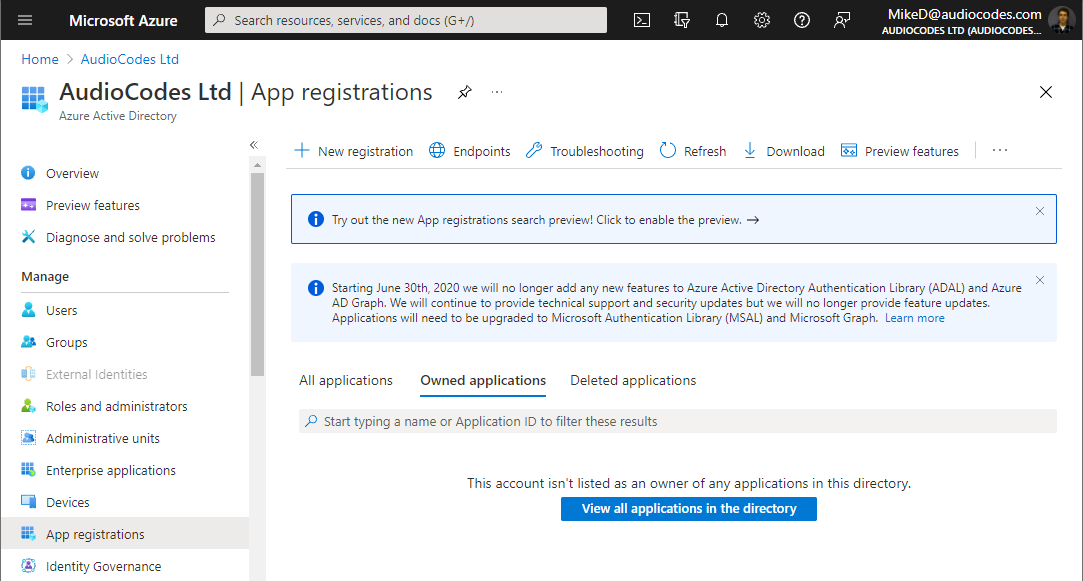Click New registration in the toolbar
This screenshot has height=581, width=1083.
[x=353, y=151]
